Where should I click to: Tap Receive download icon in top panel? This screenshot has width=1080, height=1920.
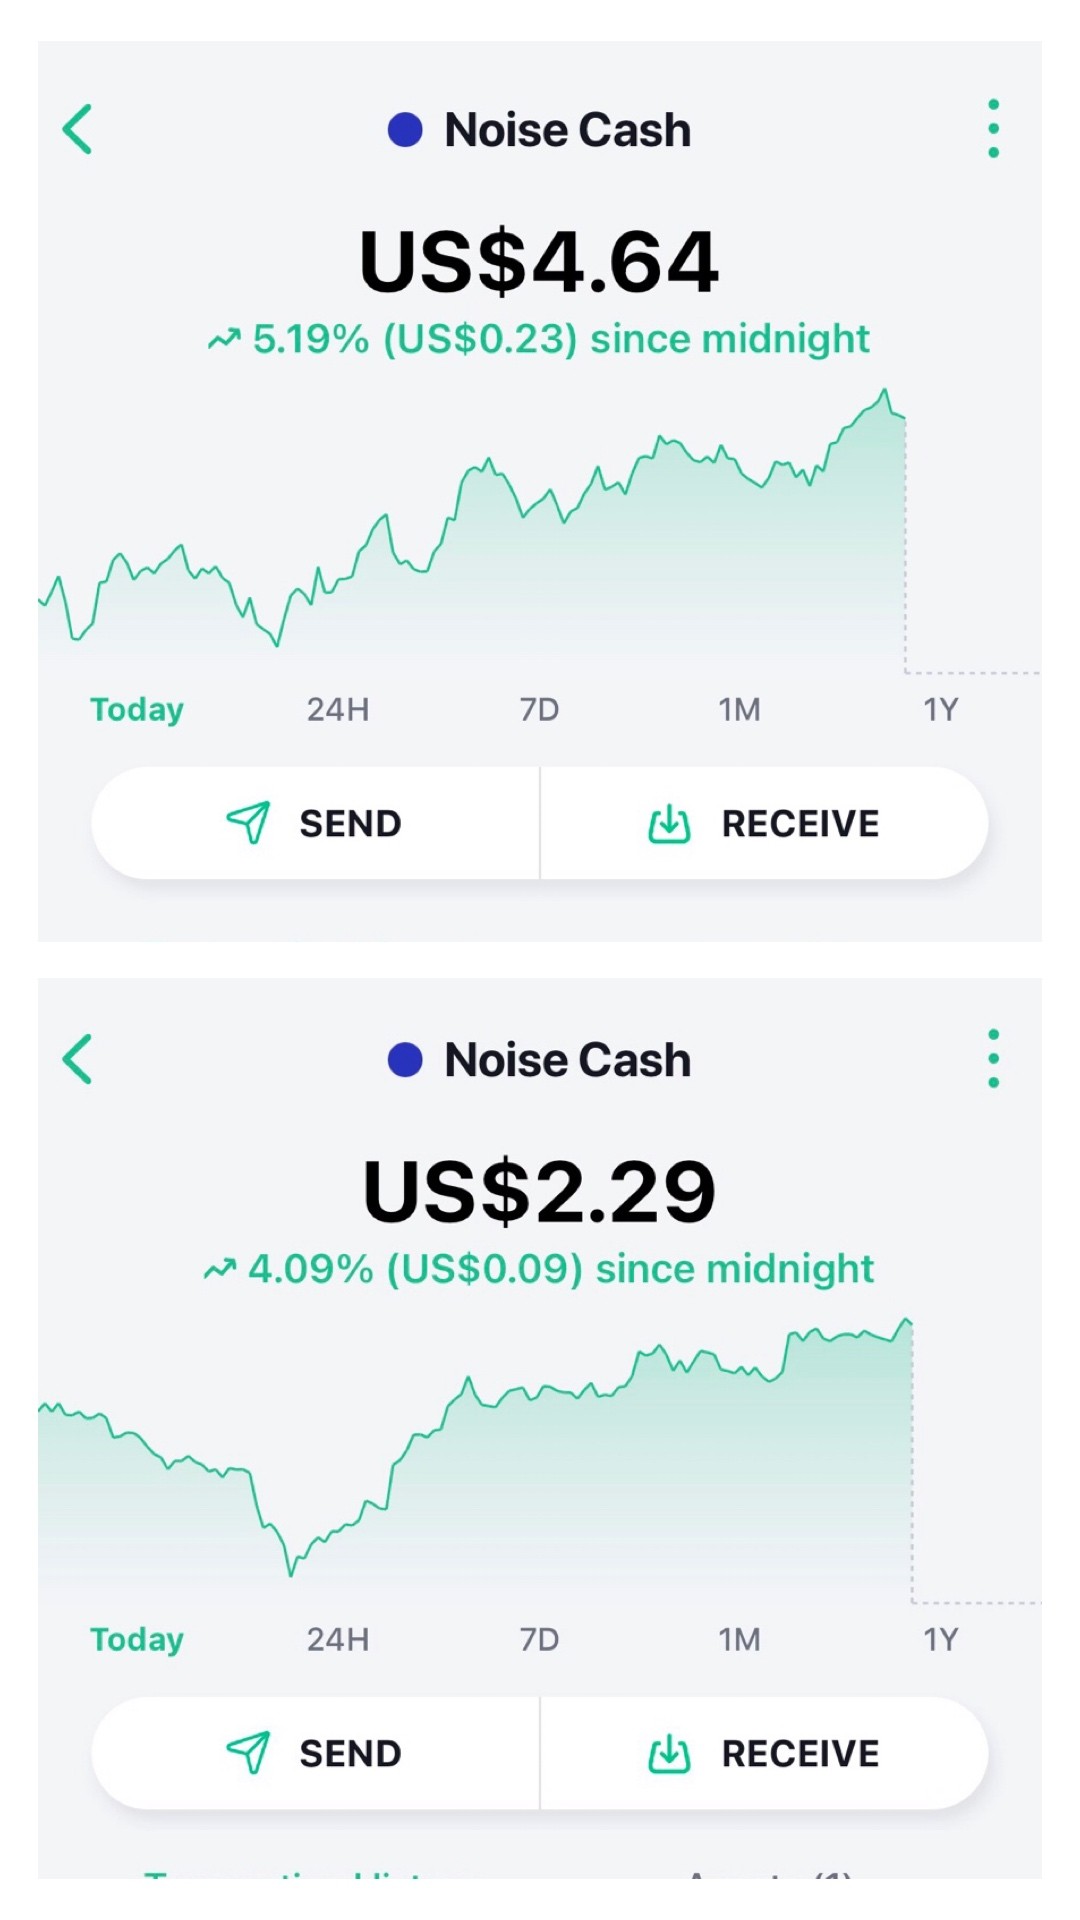click(x=669, y=823)
